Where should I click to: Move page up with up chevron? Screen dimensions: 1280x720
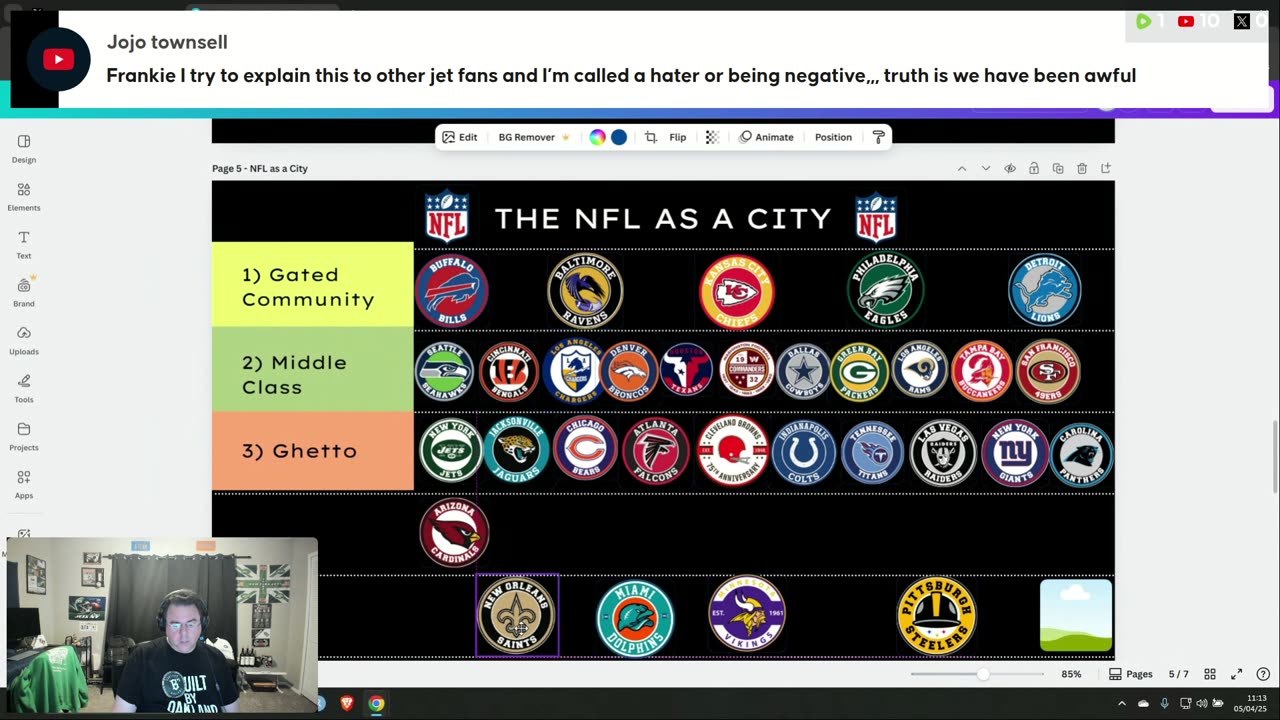[x=962, y=168]
